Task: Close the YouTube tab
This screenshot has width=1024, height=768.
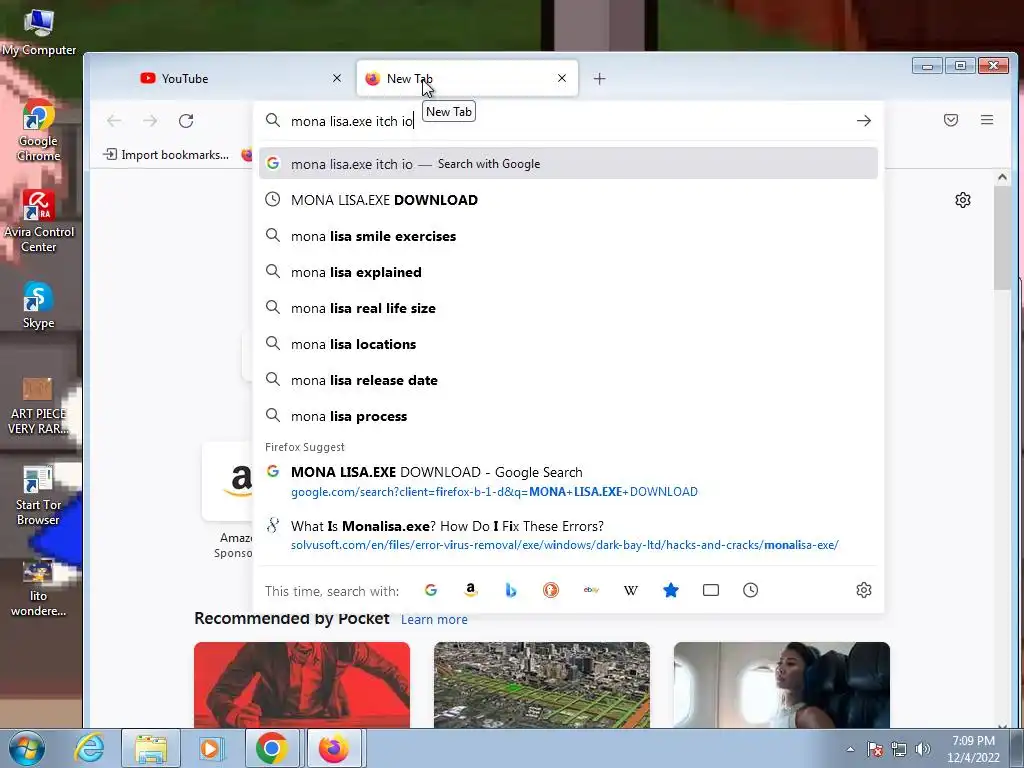Action: pos(337,78)
